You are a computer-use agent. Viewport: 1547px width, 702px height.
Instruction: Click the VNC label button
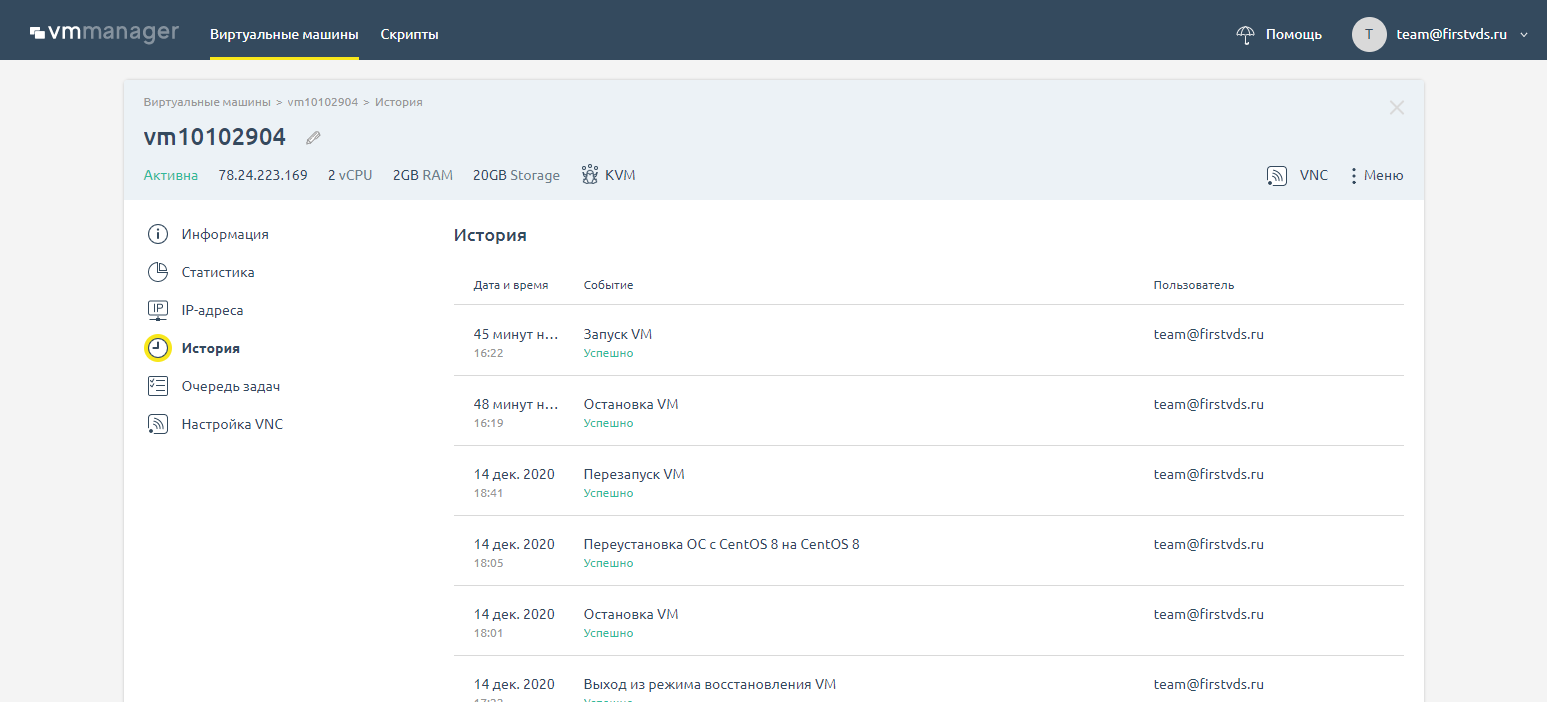(x=1314, y=175)
